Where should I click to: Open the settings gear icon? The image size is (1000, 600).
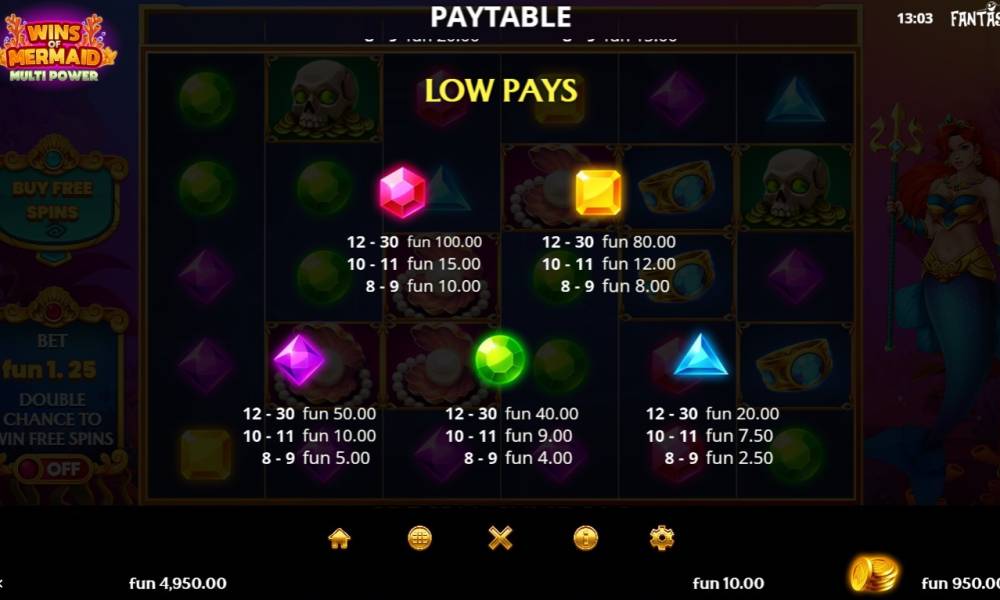pos(661,538)
